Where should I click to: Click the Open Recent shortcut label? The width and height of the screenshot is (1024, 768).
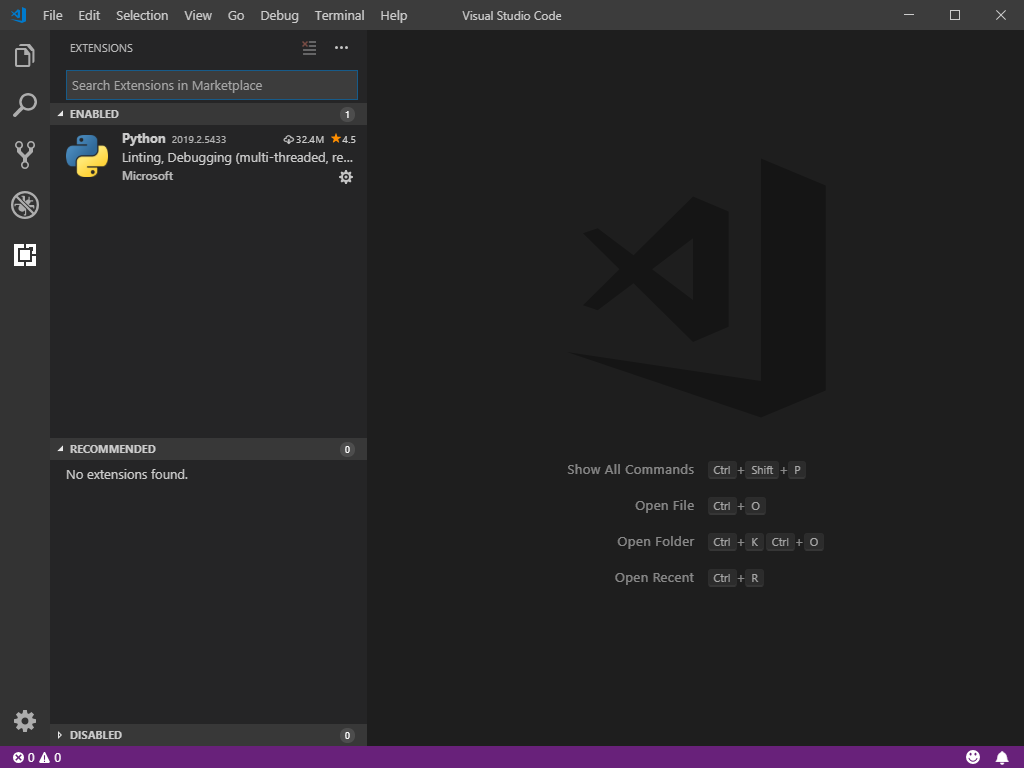654,577
